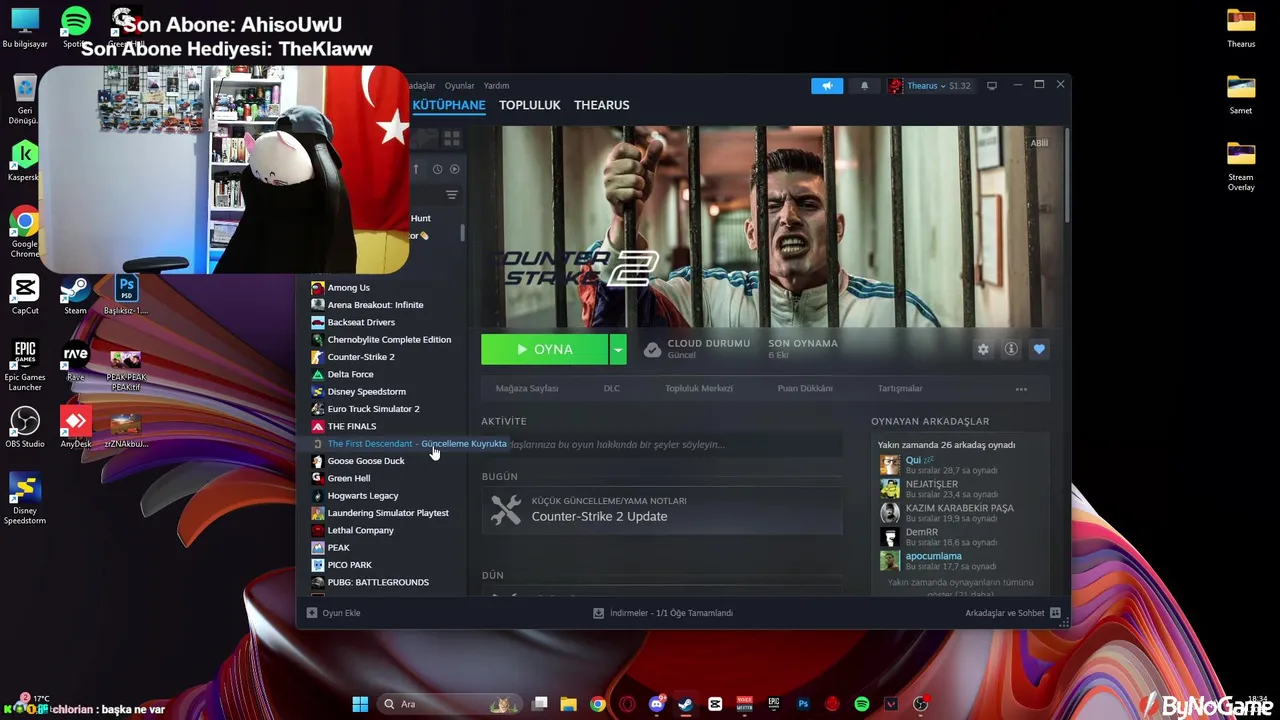Image resolution: width=1280 pixels, height=720 pixels.
Task: Open Photoshop from the taskbar
Action: pos(803,704)
